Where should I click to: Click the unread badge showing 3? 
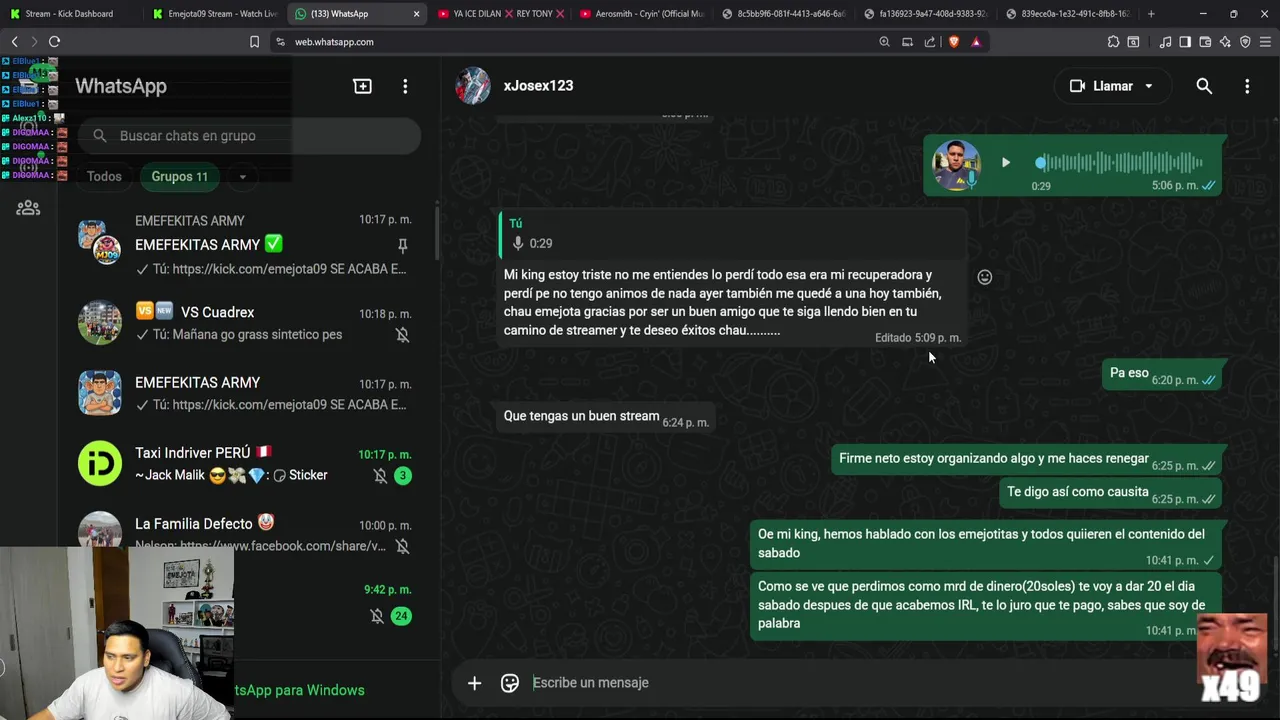click(x=402, y=476)
